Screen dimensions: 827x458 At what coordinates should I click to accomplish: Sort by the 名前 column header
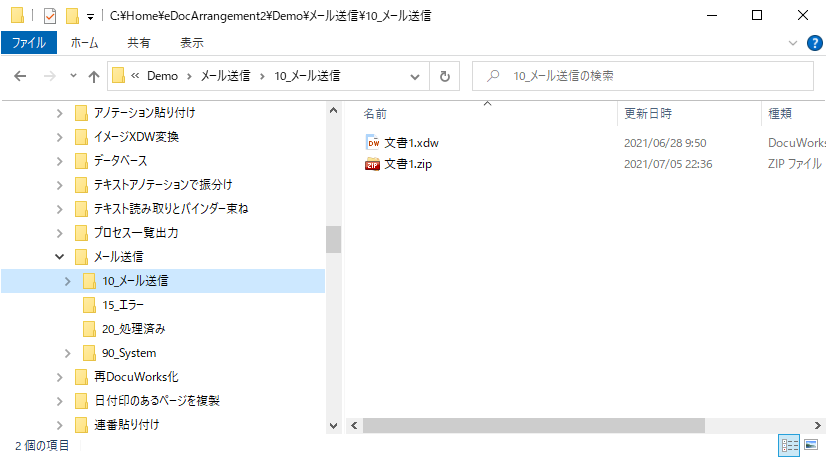(x=375, y=113)
